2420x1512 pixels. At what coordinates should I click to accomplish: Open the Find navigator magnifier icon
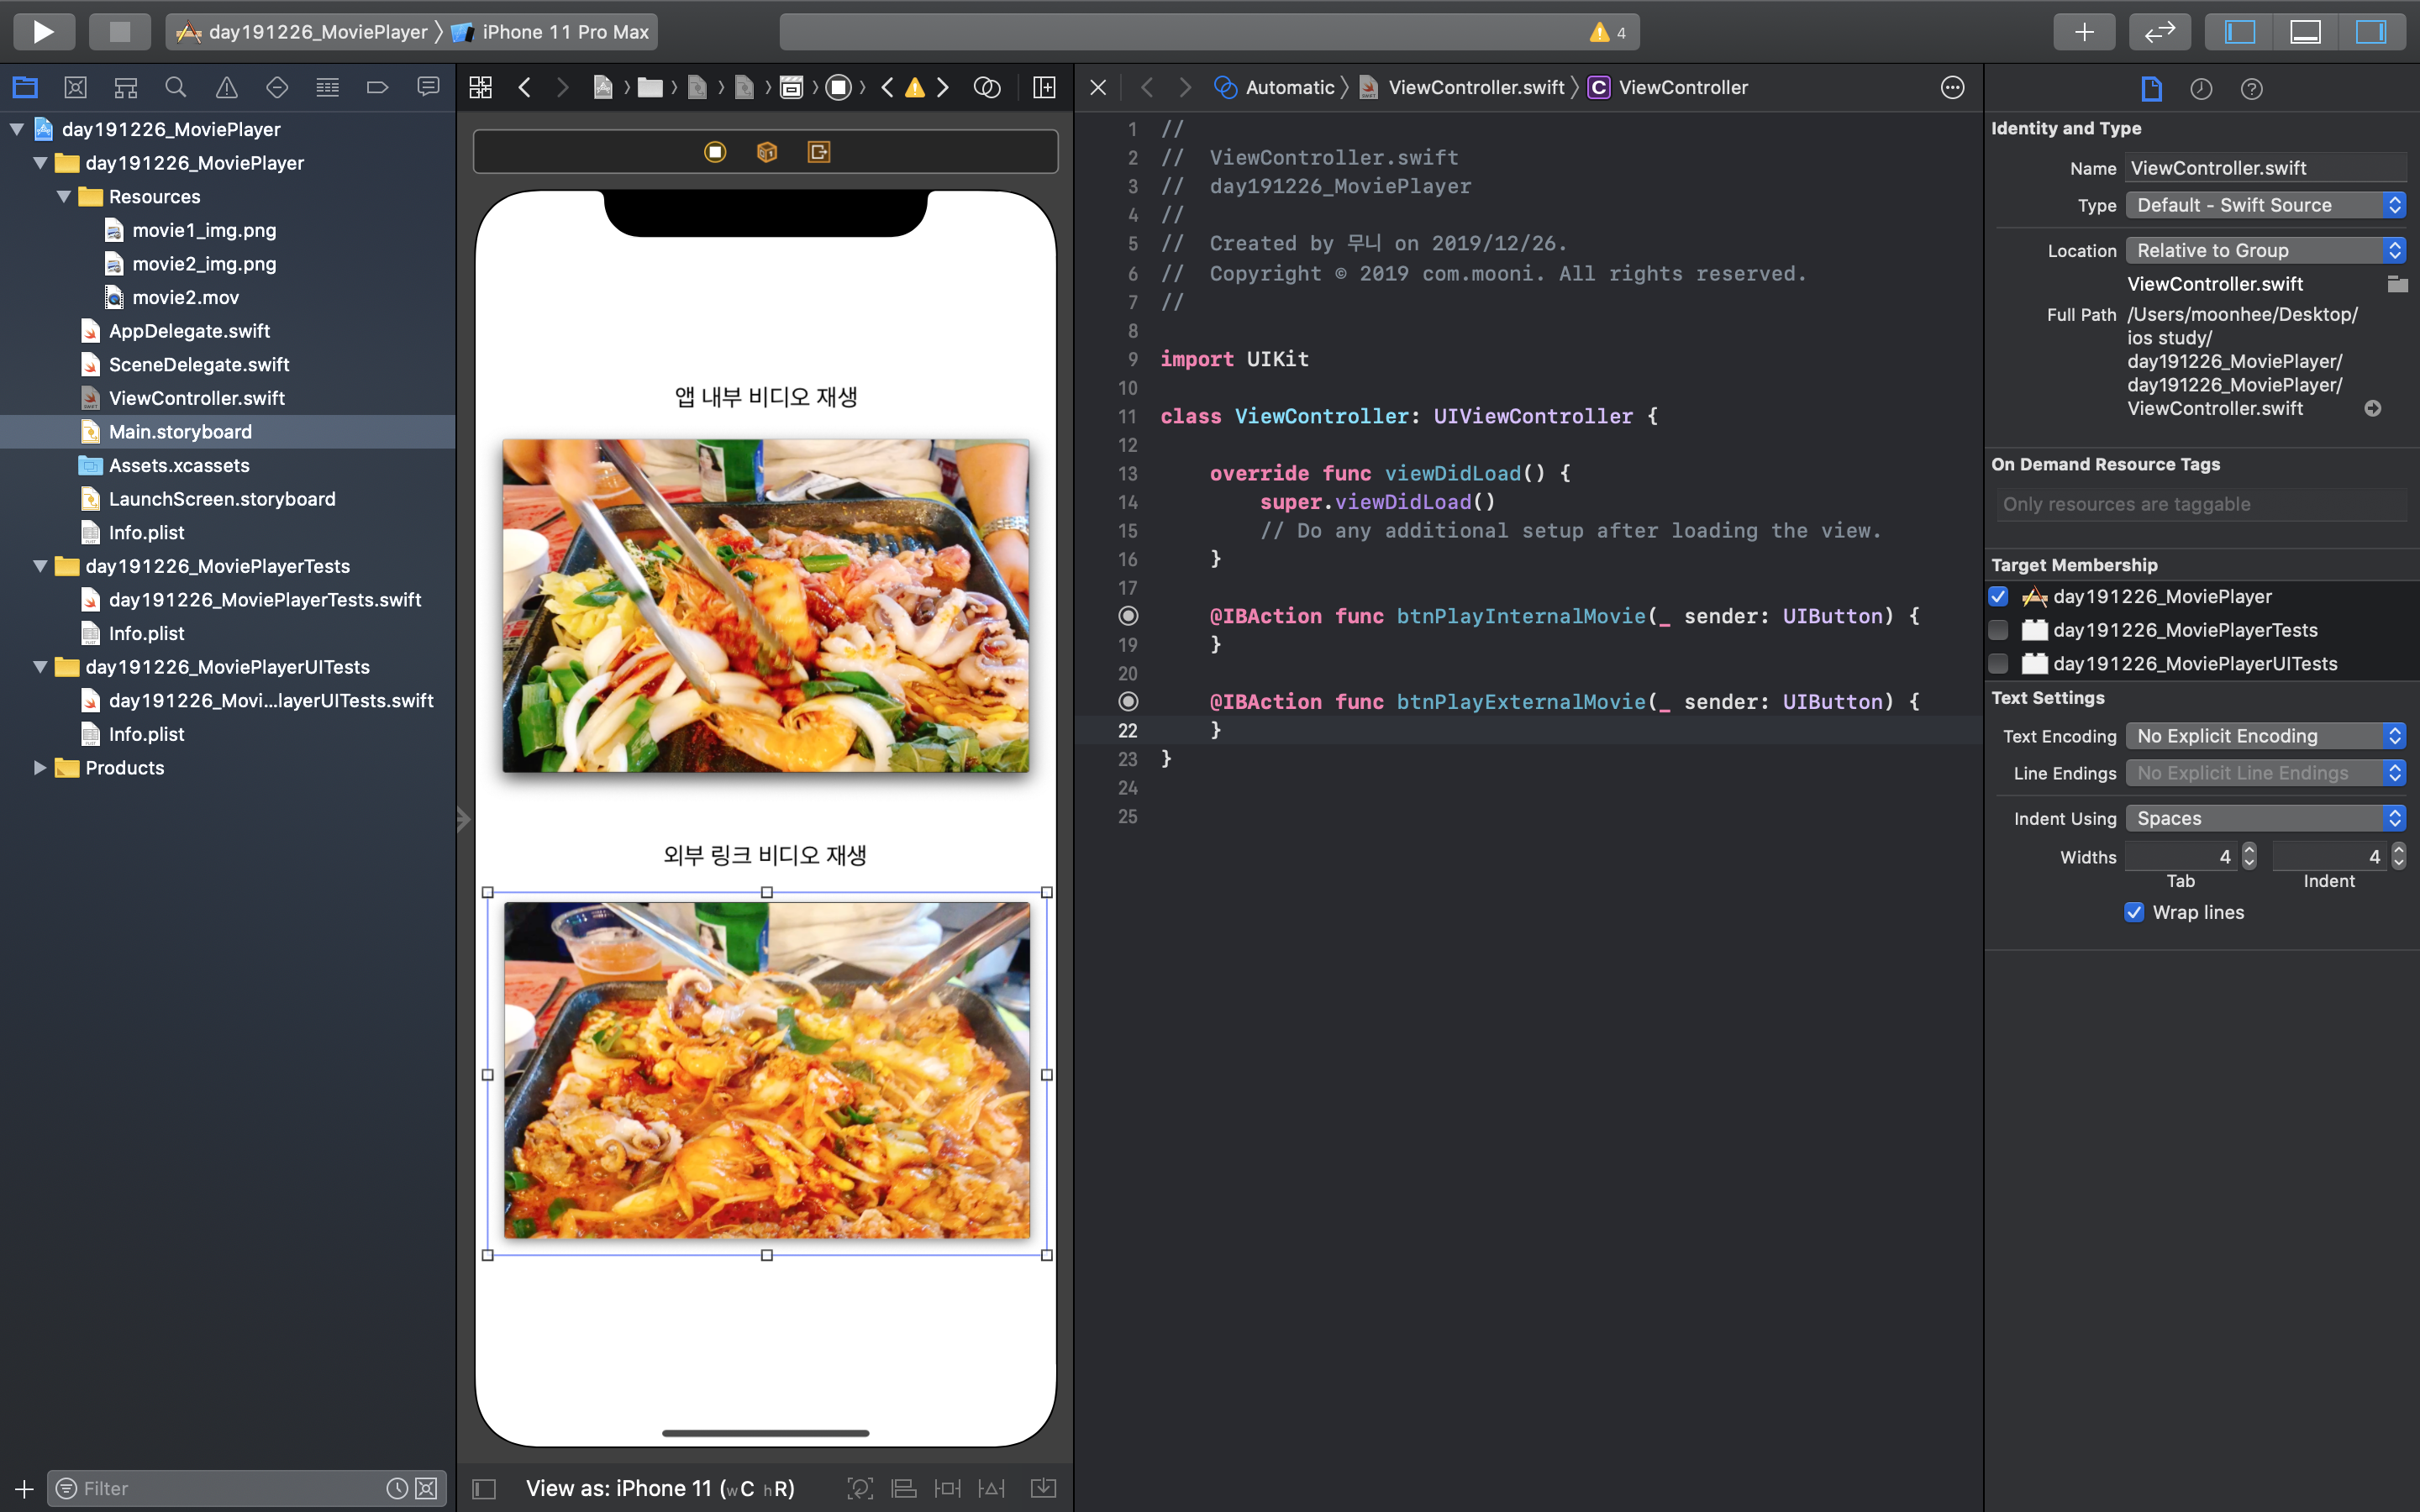(x=176, y=88)
